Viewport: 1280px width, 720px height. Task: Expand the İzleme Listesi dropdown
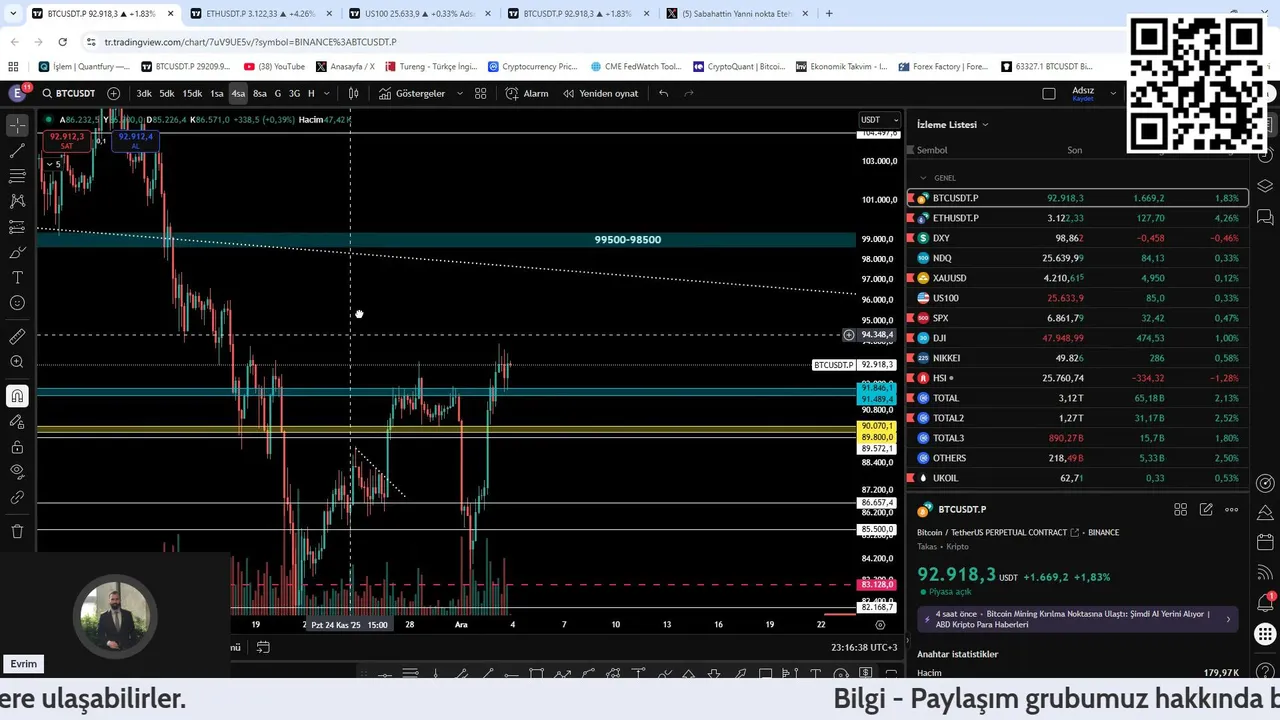click(x=953, y=124)
